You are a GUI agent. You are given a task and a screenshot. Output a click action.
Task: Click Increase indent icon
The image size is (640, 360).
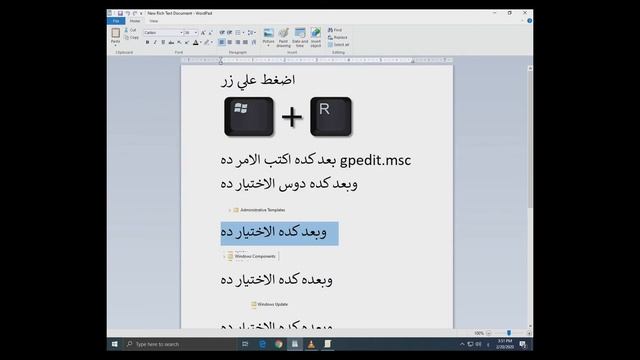click(x=230, y=33)
